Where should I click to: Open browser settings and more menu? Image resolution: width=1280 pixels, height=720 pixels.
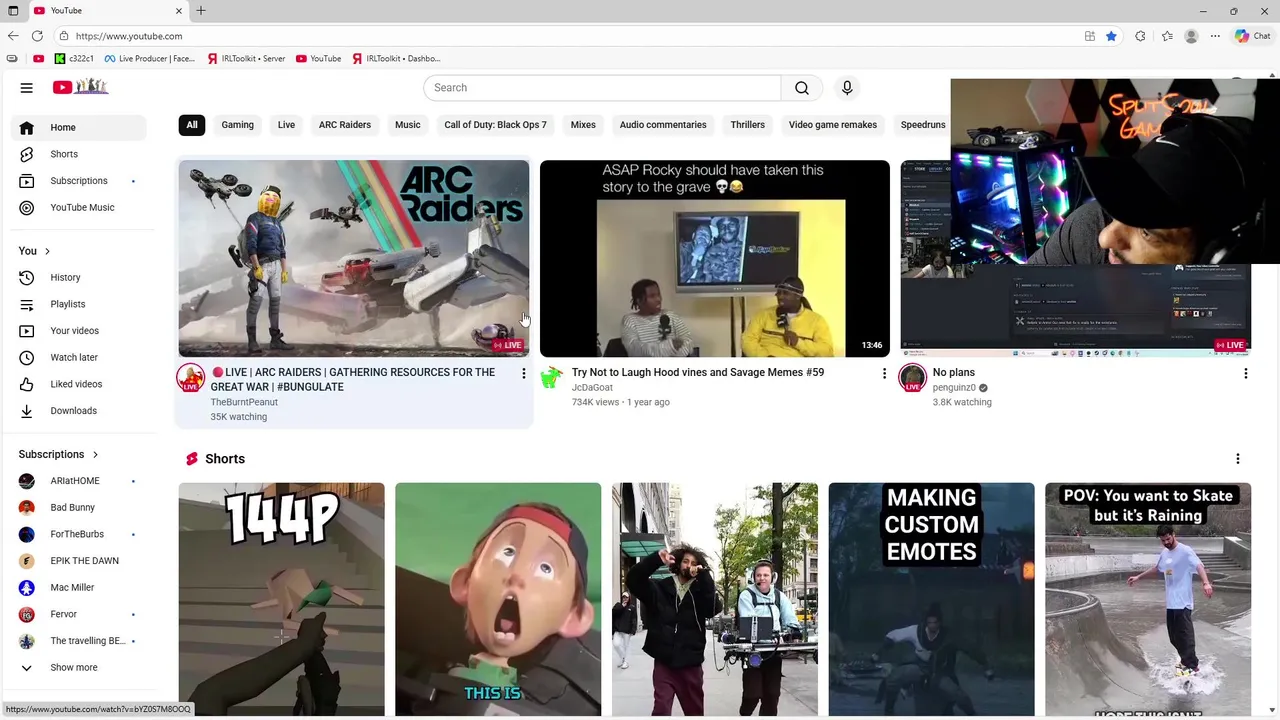[x=1215, y=36]
